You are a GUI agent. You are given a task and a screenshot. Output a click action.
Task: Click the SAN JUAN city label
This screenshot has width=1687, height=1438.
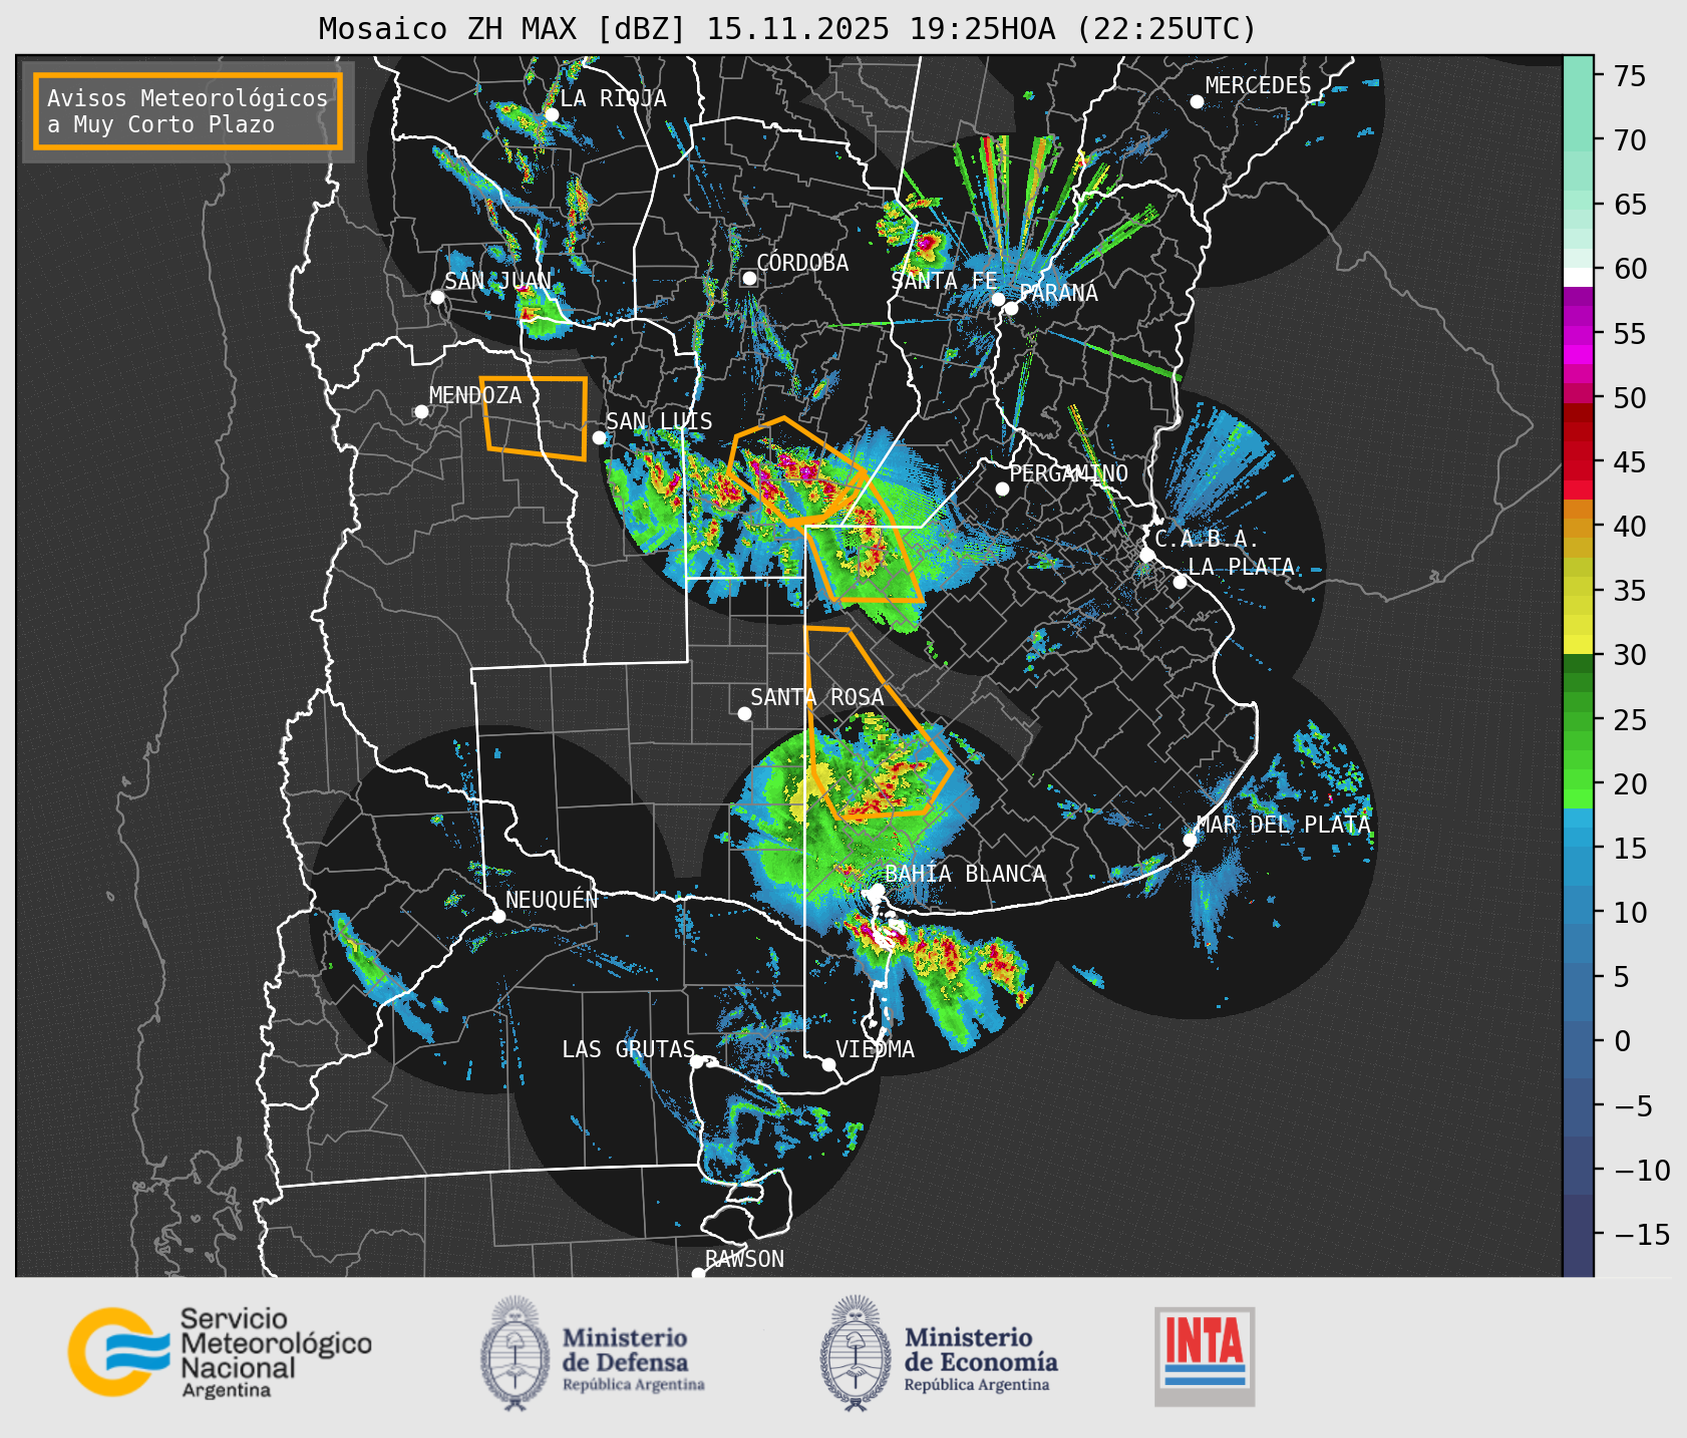(x=498, y=281)
